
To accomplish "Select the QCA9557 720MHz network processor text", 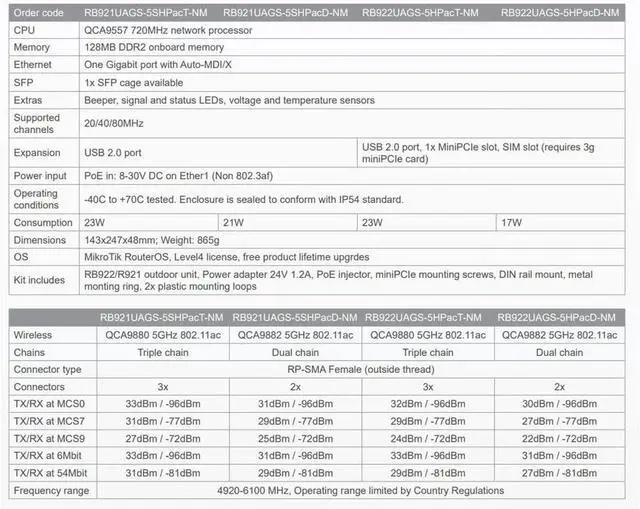I will 166,30.
